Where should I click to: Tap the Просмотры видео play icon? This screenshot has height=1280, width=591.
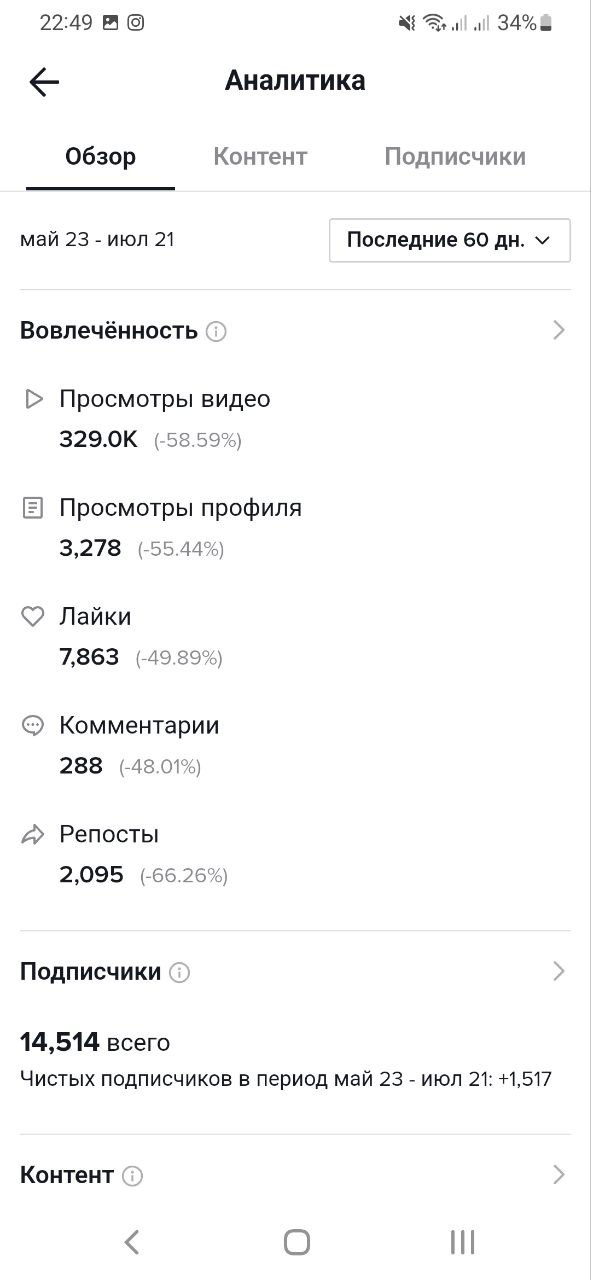point(34,399)
